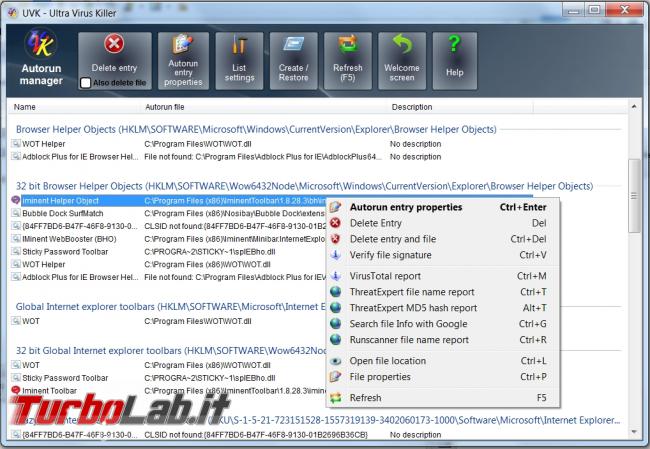Choose Search file Info with Google
Screen dimensions: 650x449
point(442,324)
